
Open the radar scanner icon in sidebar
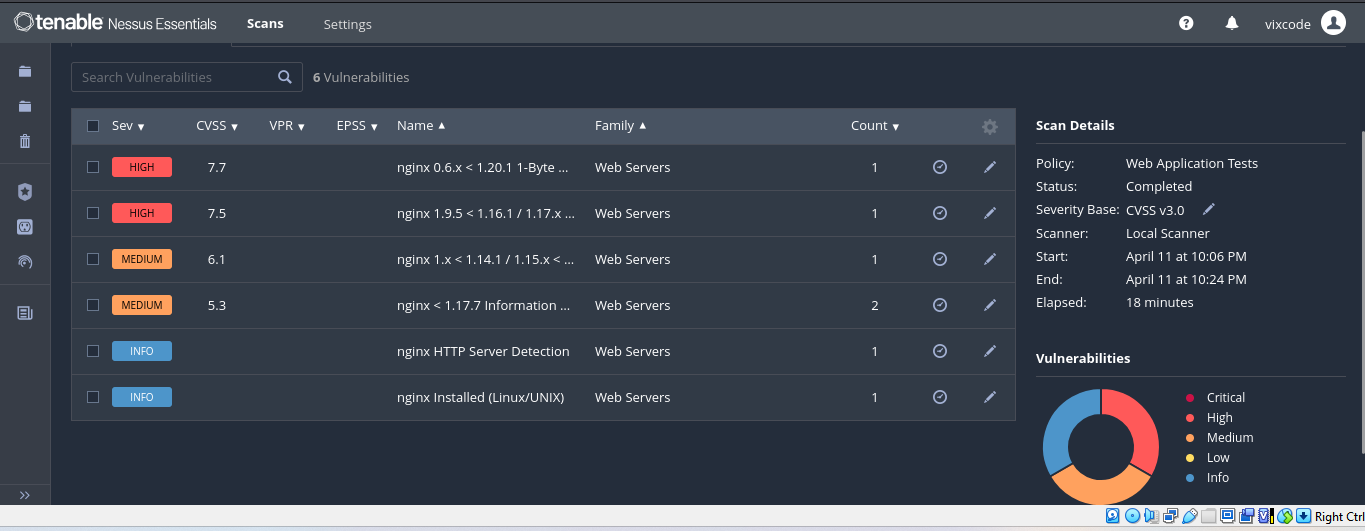[x=25, y=263]
